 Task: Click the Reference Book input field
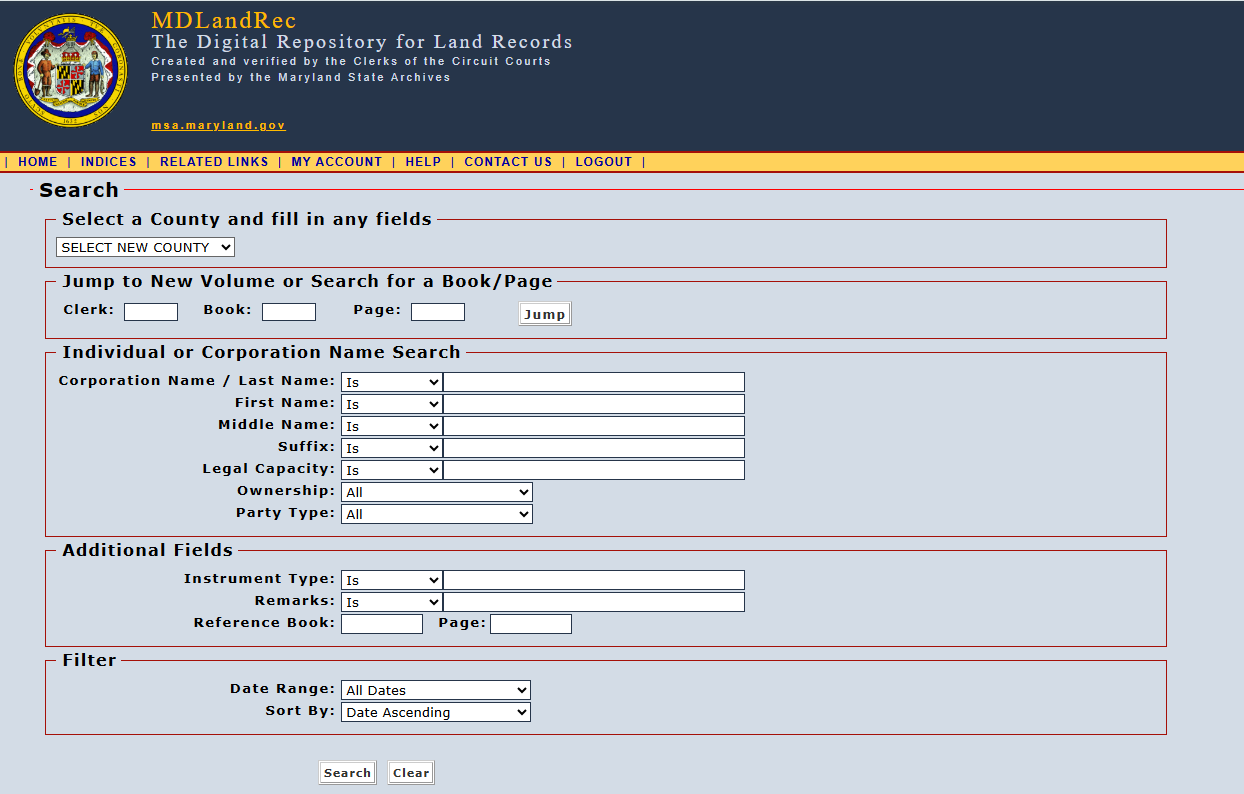tap(382, 624)
